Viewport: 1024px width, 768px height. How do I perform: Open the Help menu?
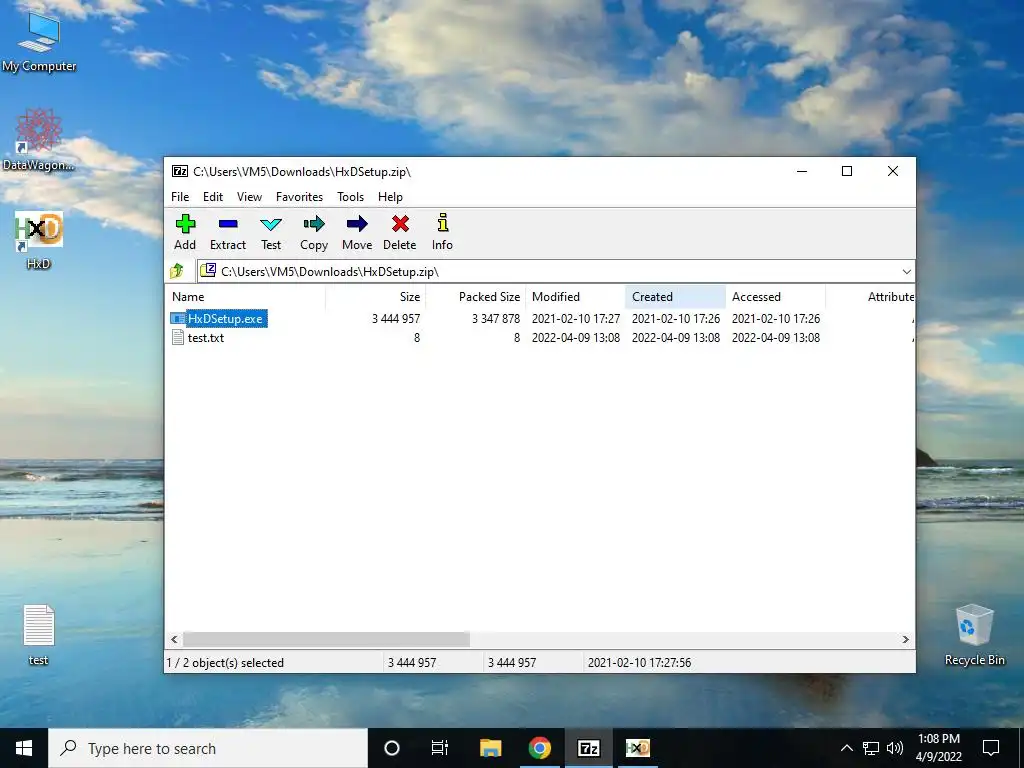[x=391, y=197]
